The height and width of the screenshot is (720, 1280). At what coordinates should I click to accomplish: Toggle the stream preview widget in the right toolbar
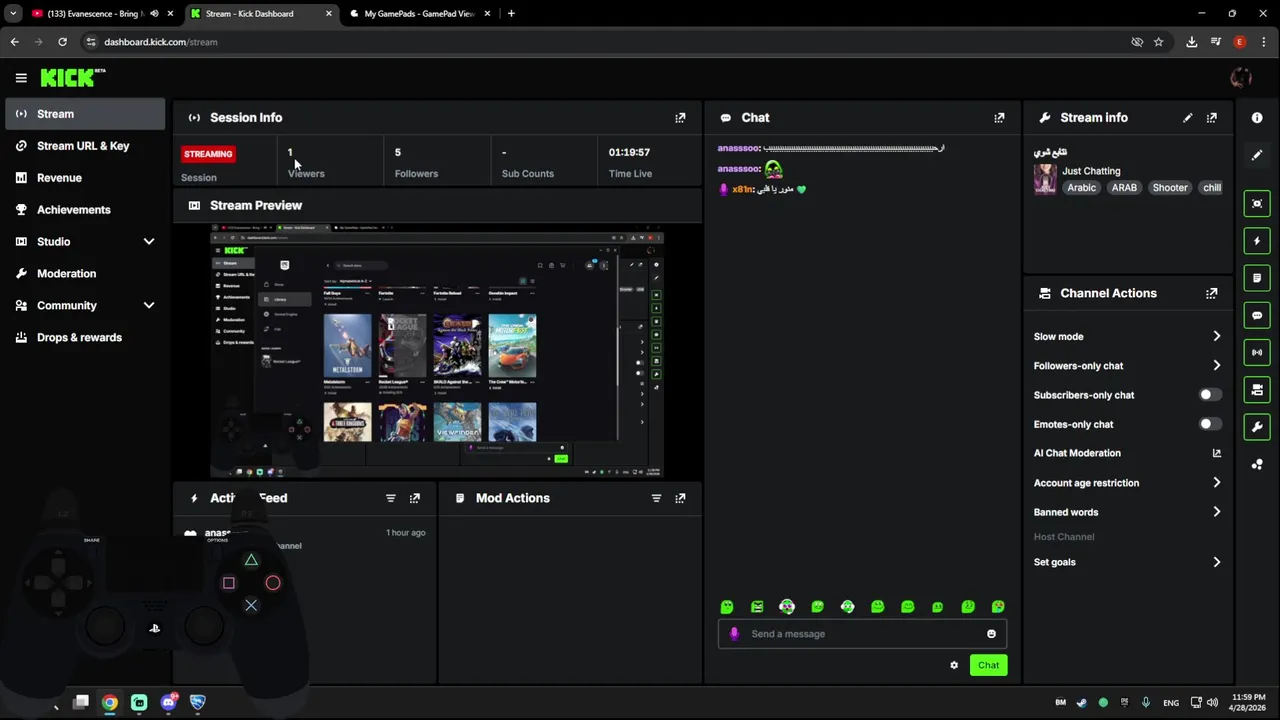tap(1257, 204)
